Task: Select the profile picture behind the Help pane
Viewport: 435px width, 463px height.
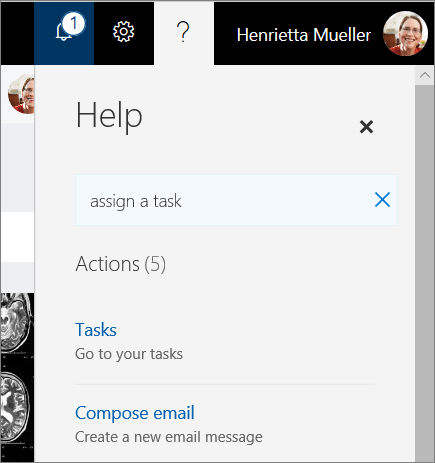Action: pos(21,94)
